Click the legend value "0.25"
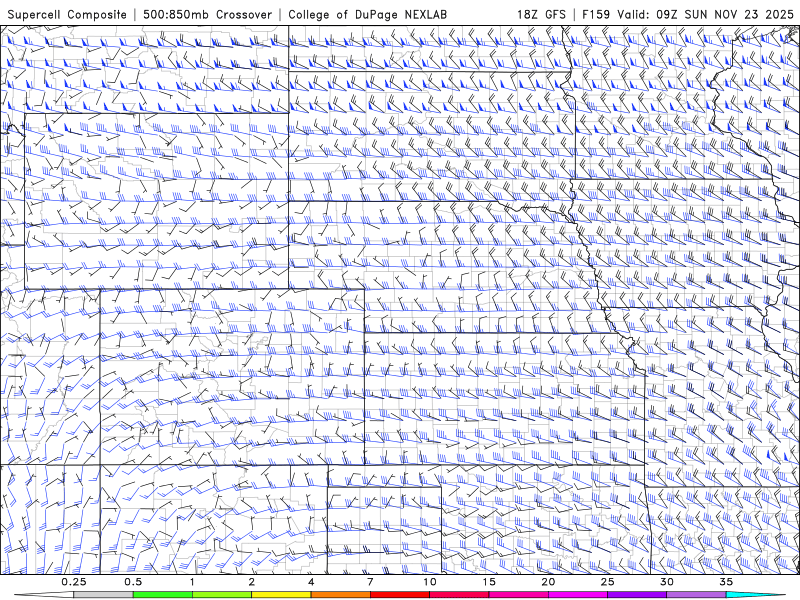 (73, 582)
